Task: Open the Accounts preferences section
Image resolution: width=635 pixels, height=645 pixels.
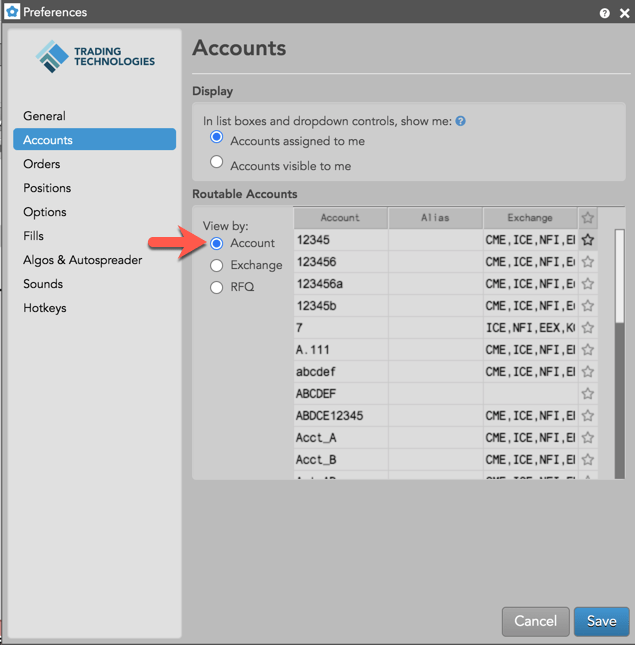Action: click(x=95, y=140)
